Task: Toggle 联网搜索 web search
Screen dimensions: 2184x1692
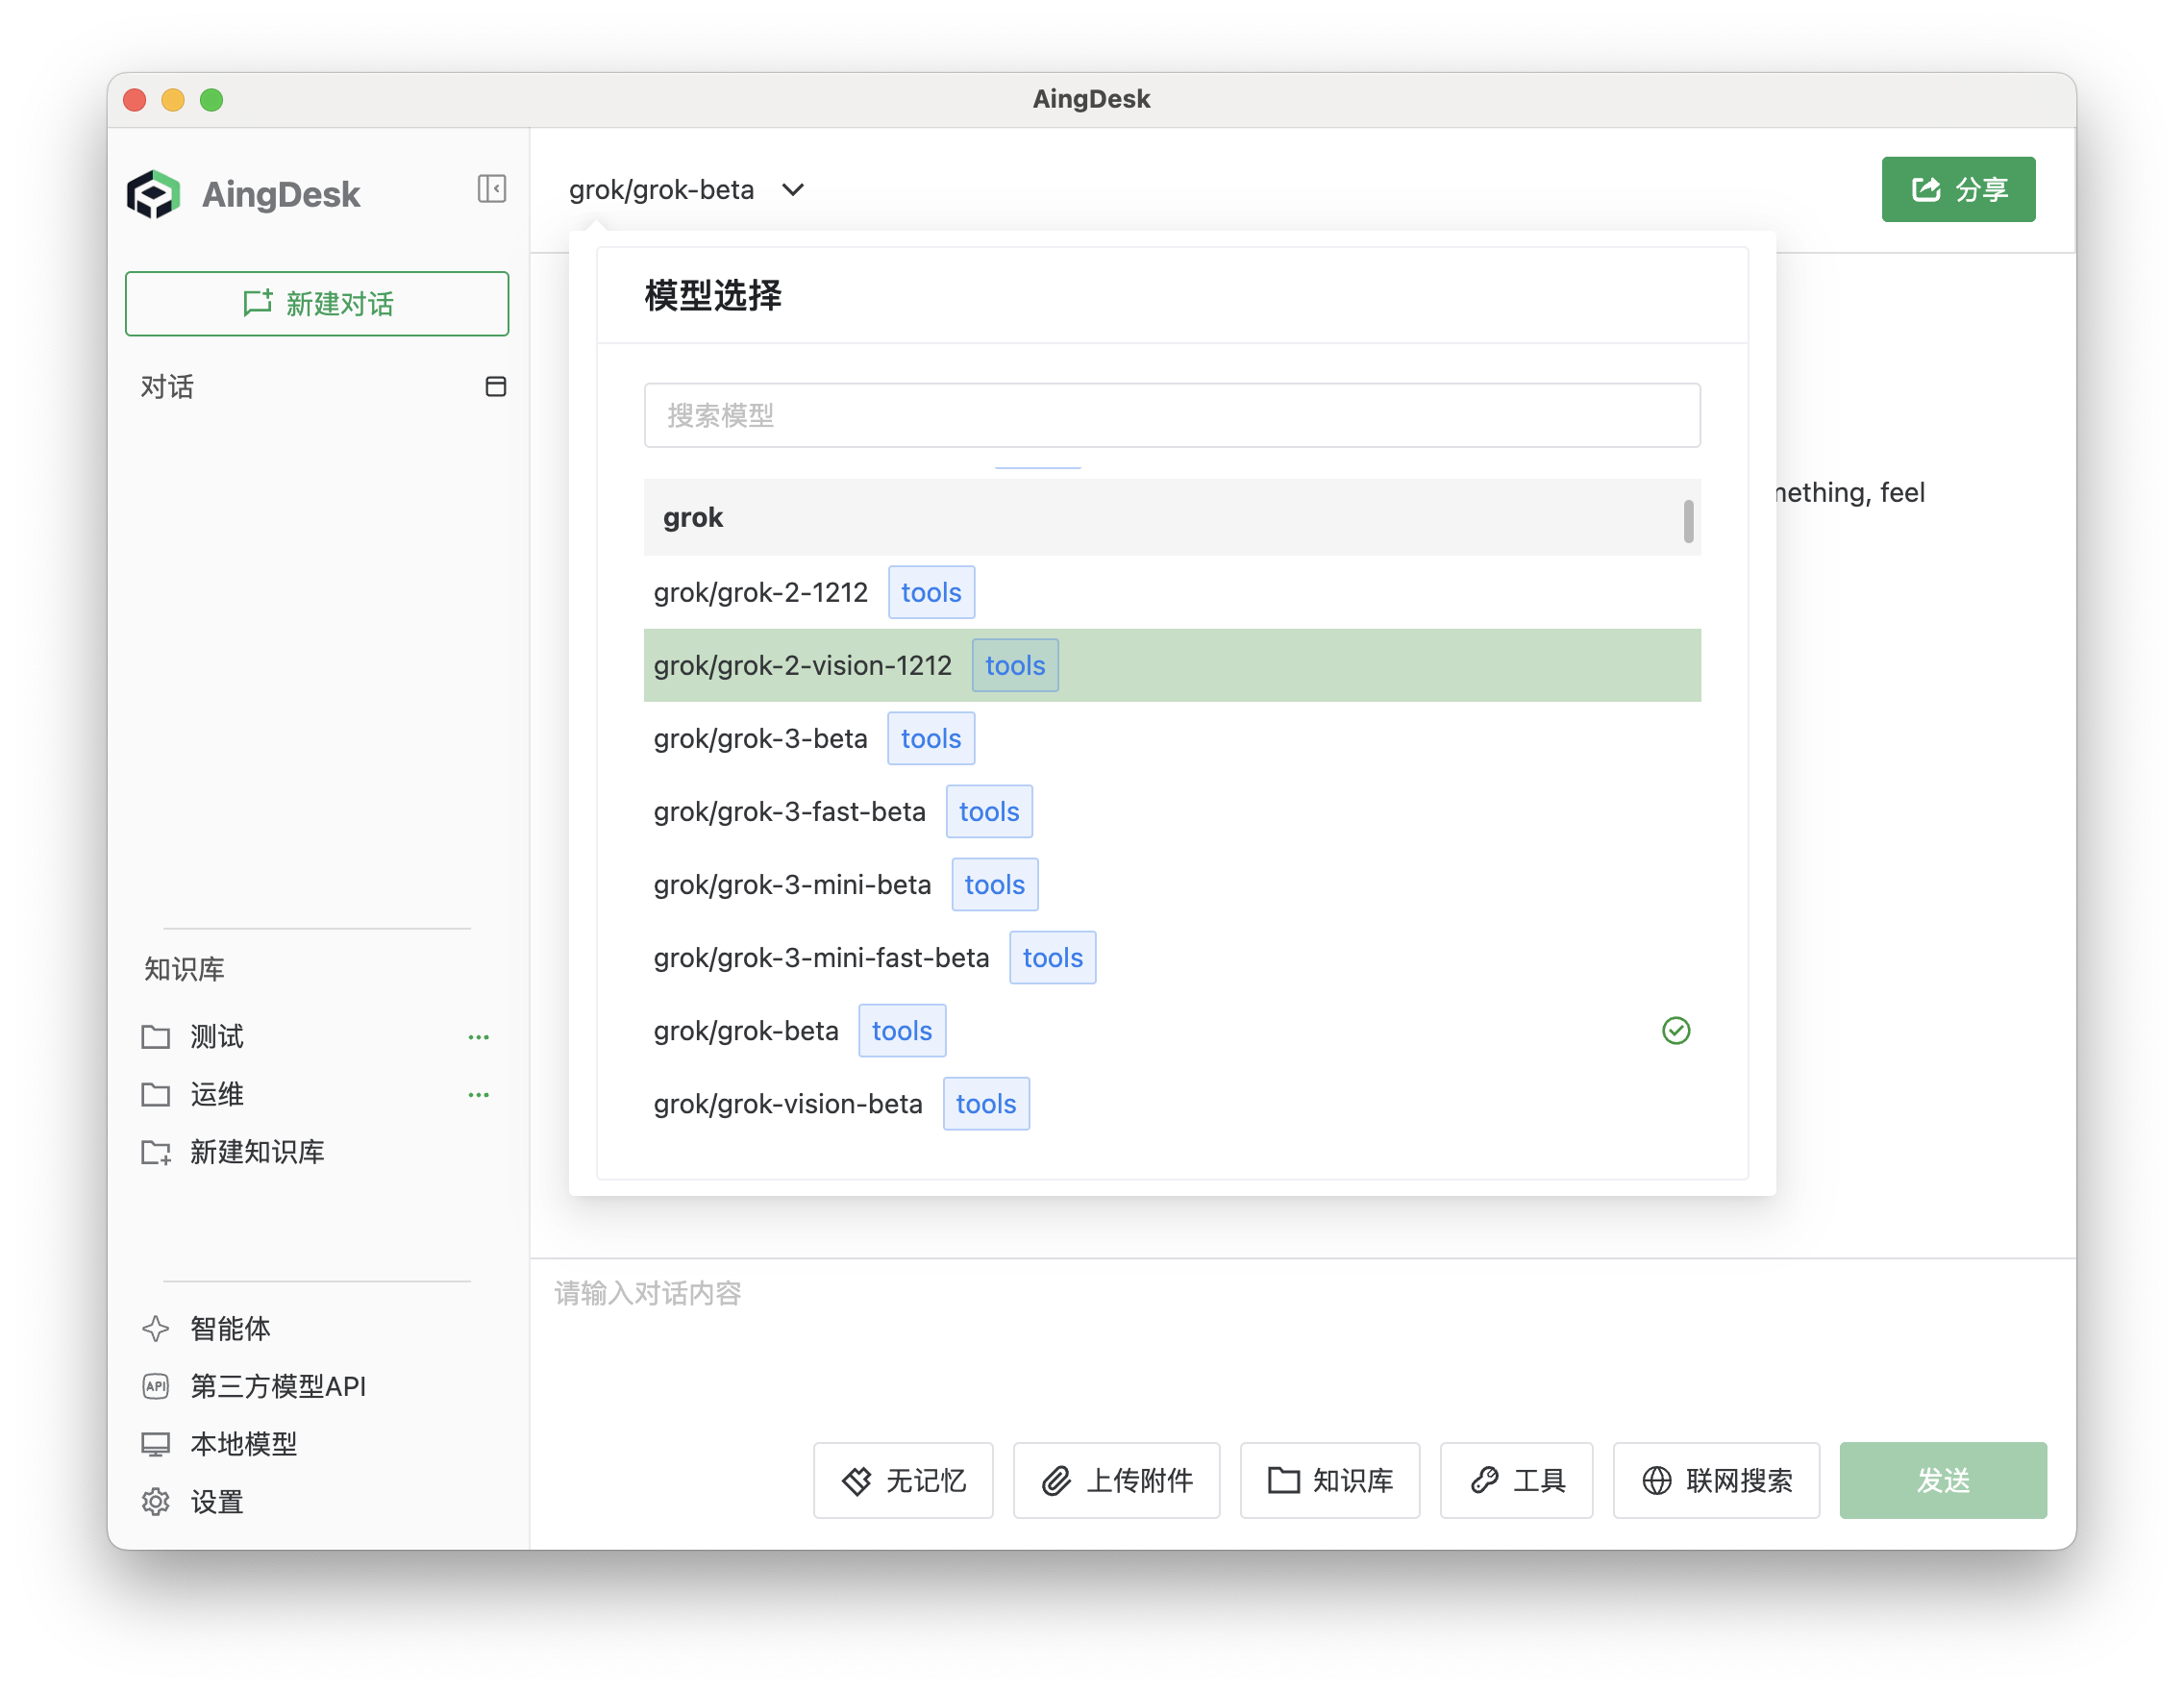Action: coord(1716,1480)
